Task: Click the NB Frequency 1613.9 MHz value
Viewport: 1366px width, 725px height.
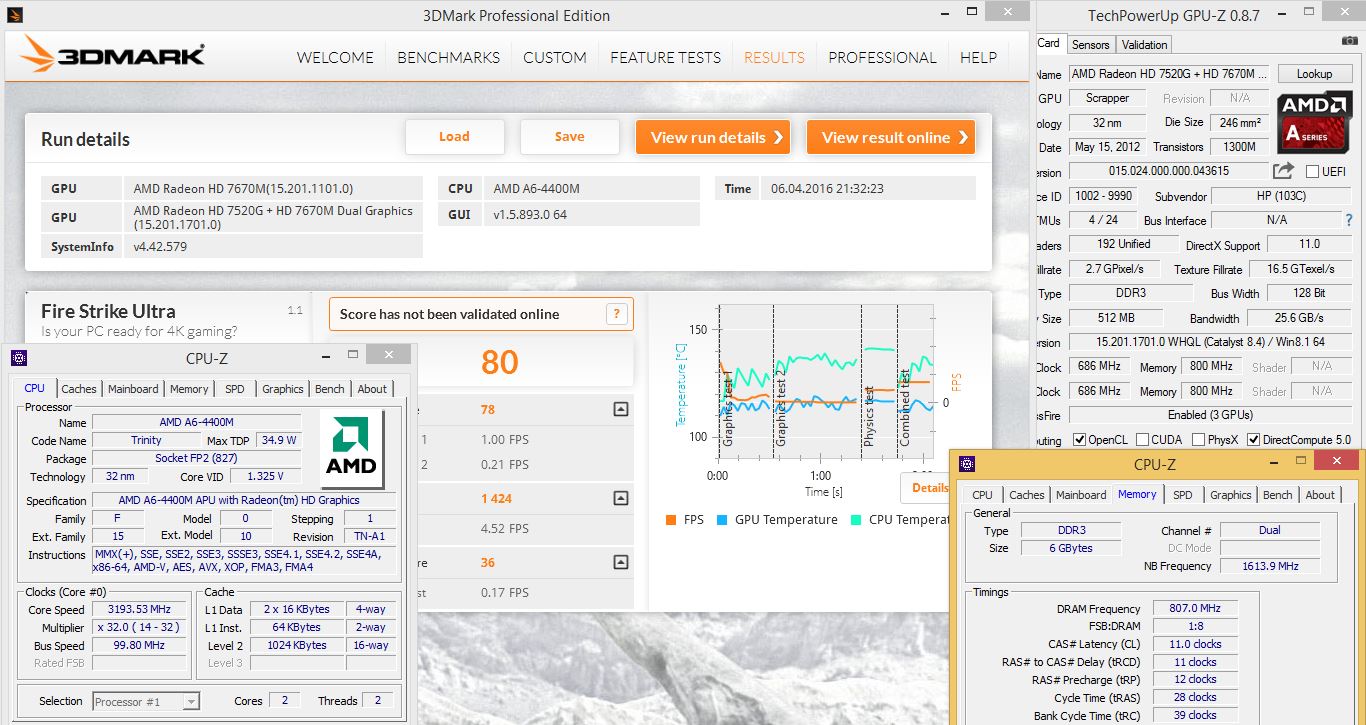Action: tap(1269, 566)
